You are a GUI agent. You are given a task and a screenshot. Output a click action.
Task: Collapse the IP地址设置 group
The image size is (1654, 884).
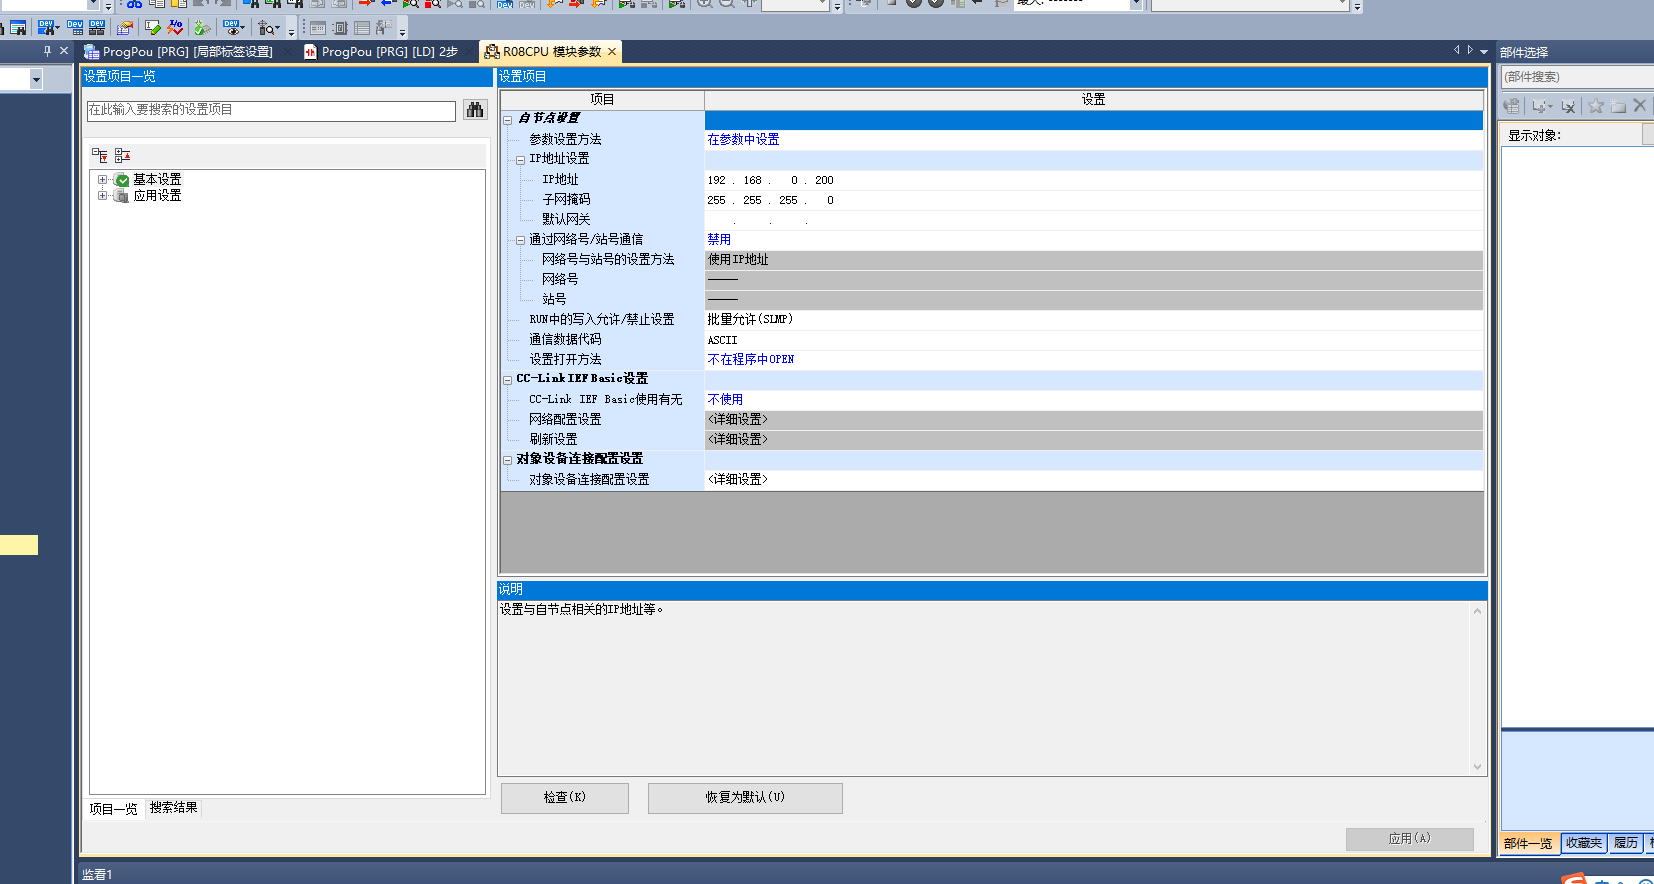520,160
